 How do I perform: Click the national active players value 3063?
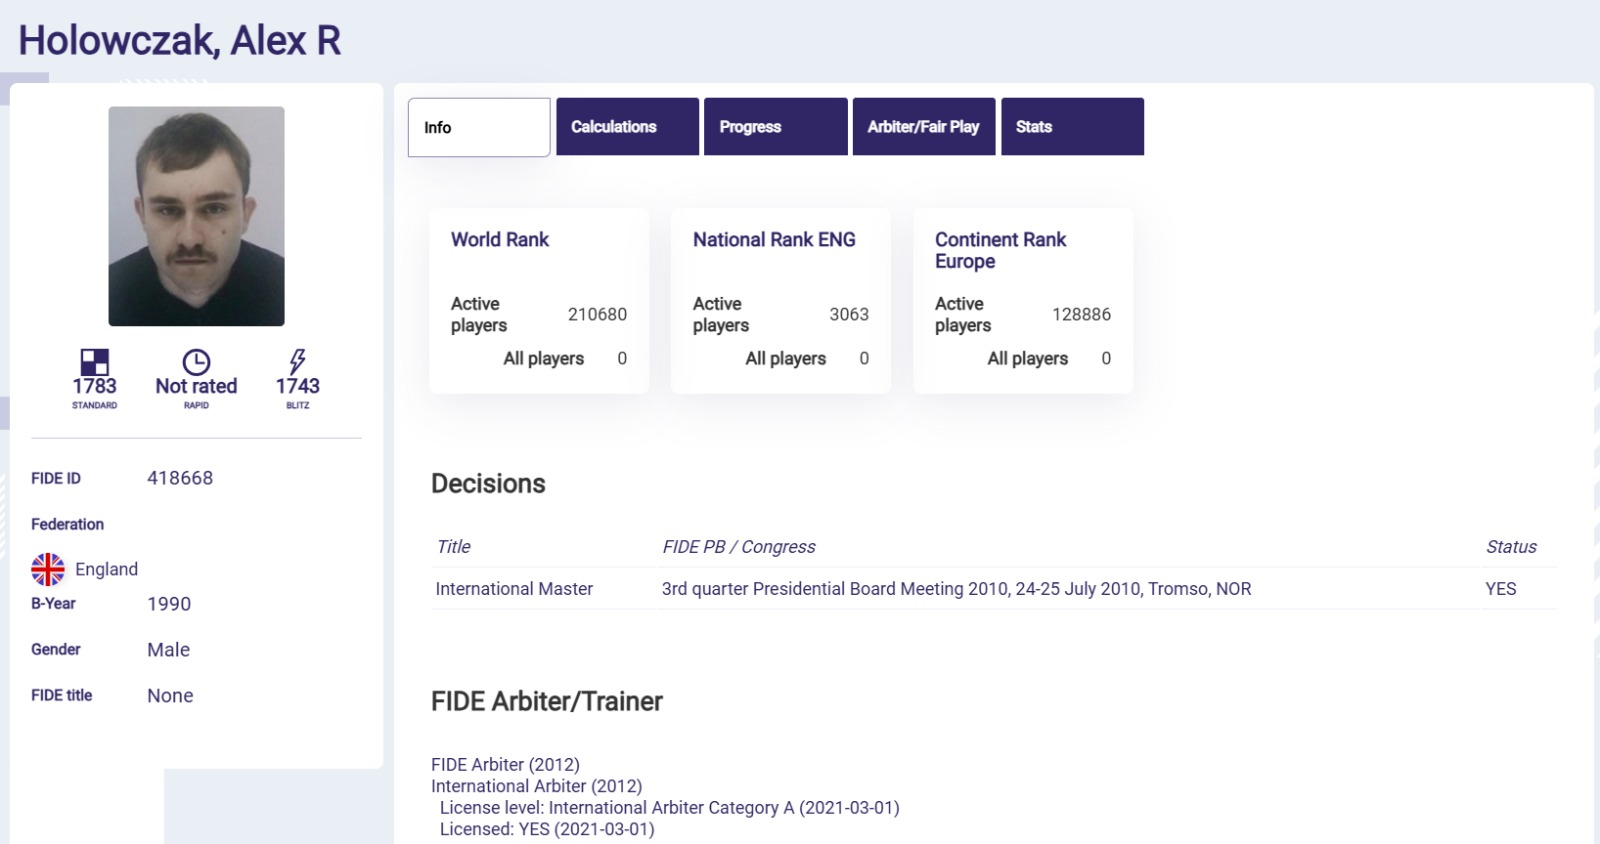[x=849, y=314]
